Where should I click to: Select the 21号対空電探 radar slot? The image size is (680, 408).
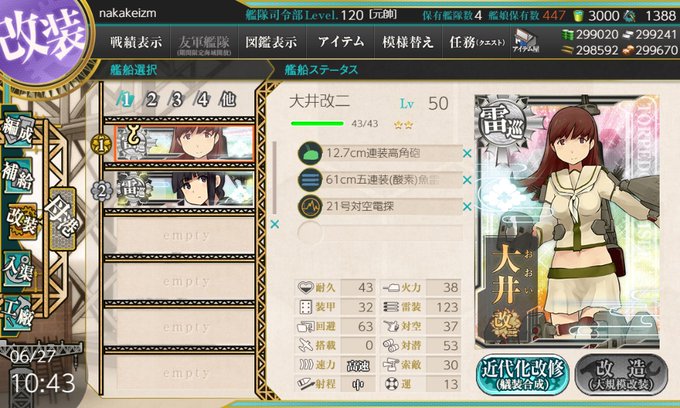pos(380,206)
